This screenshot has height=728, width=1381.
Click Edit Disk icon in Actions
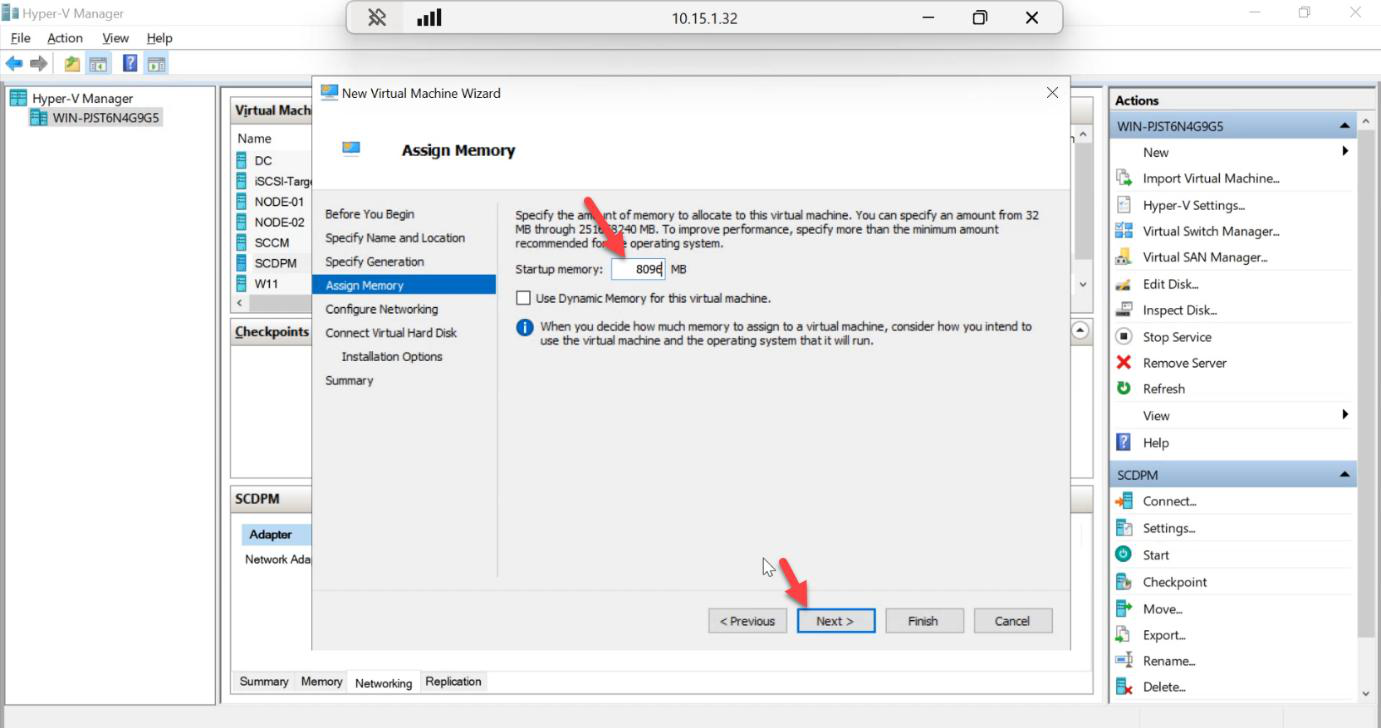(x=1123, y=284)
